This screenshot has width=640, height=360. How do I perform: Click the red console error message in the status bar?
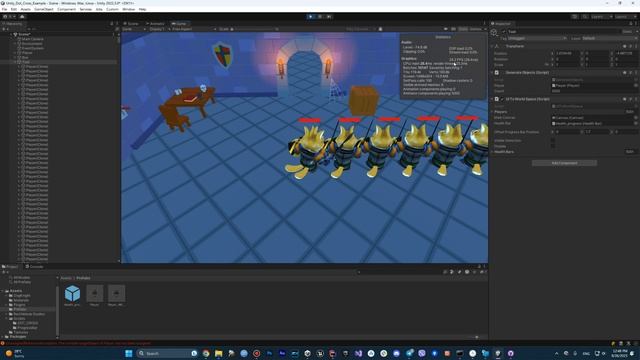coord(78,343)
